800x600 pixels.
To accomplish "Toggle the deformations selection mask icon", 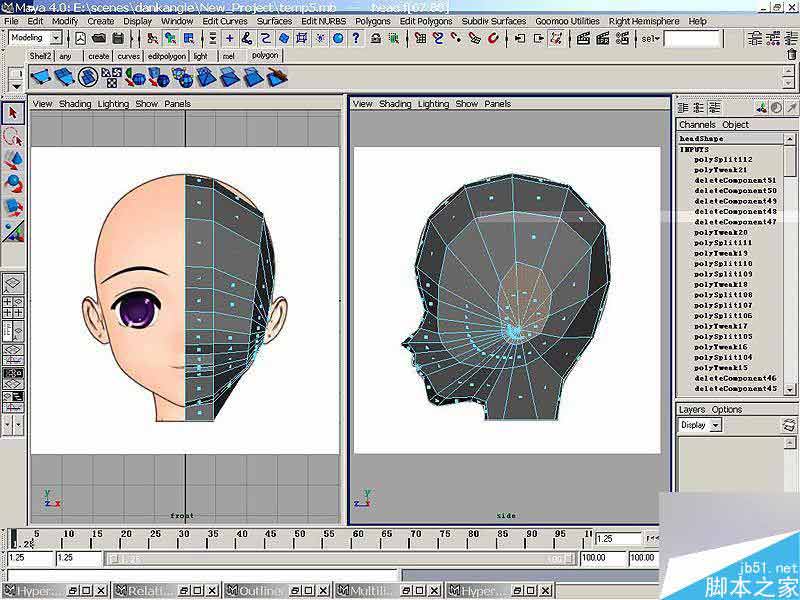I will tap(302, 38).
